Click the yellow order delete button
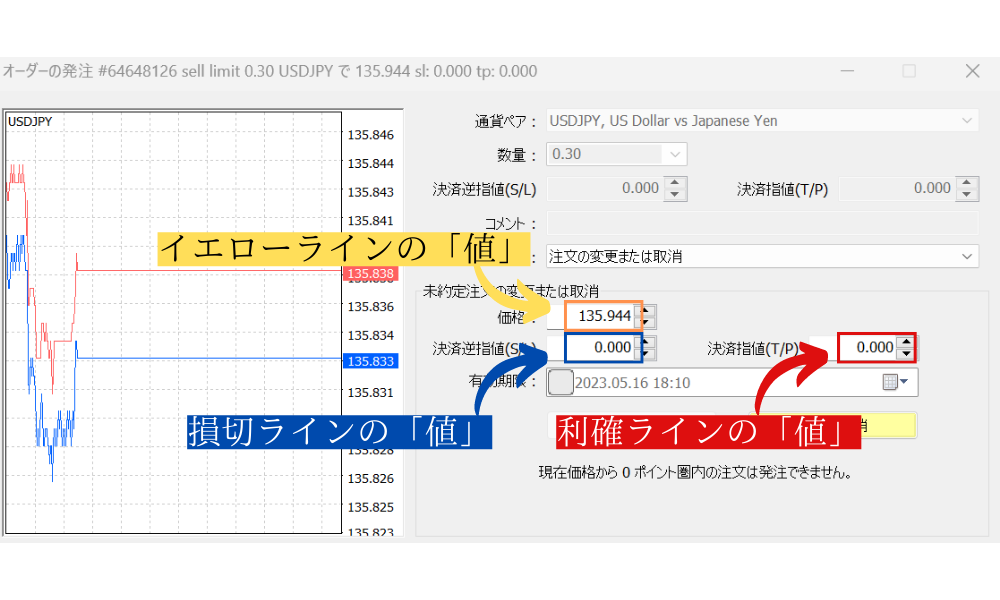The width and height of the screenshot is (1000, 600). (x=885, y=425)
